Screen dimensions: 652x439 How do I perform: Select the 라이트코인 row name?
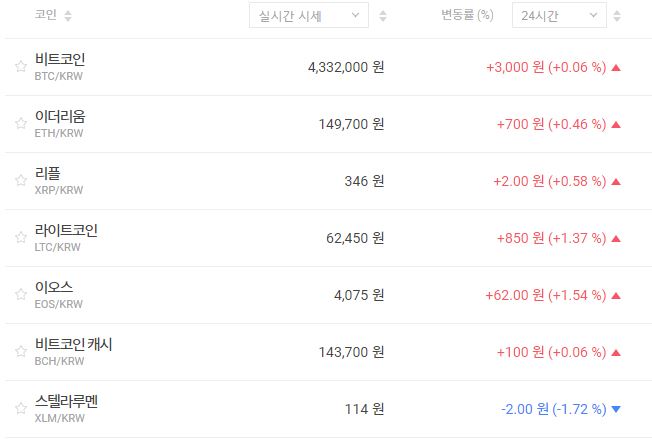(66, 231)
